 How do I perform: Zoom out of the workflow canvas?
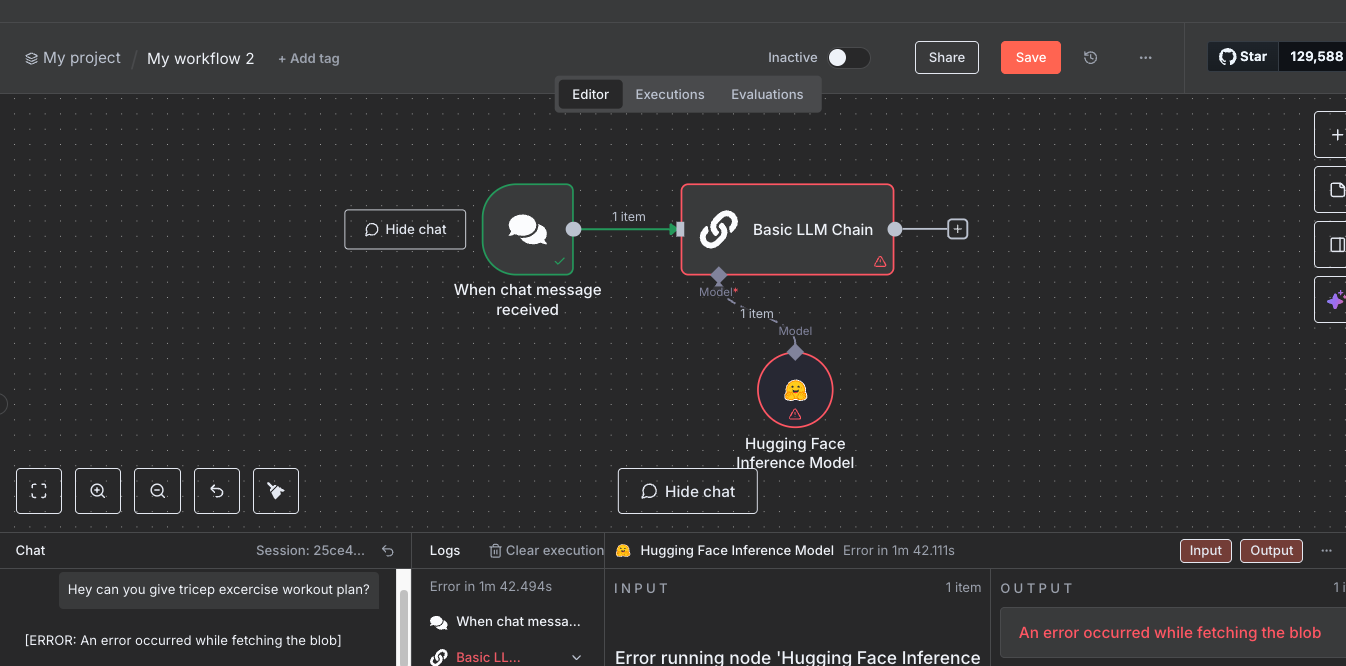(x=157, y=491)
